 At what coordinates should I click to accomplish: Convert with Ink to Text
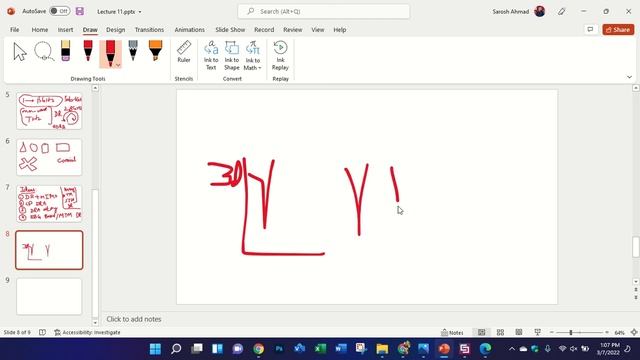tap(211, 56)
